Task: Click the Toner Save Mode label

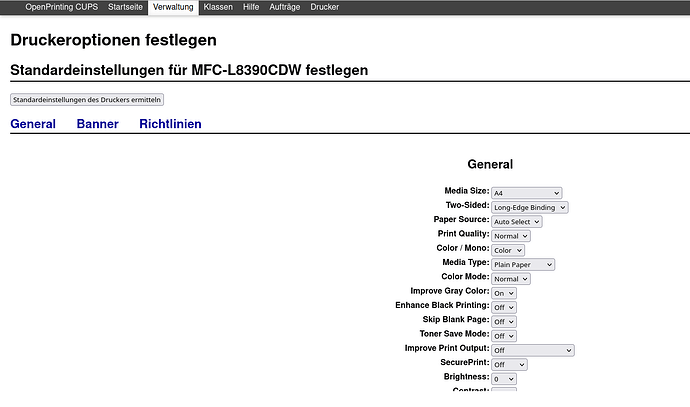Action: click(455, 334)
